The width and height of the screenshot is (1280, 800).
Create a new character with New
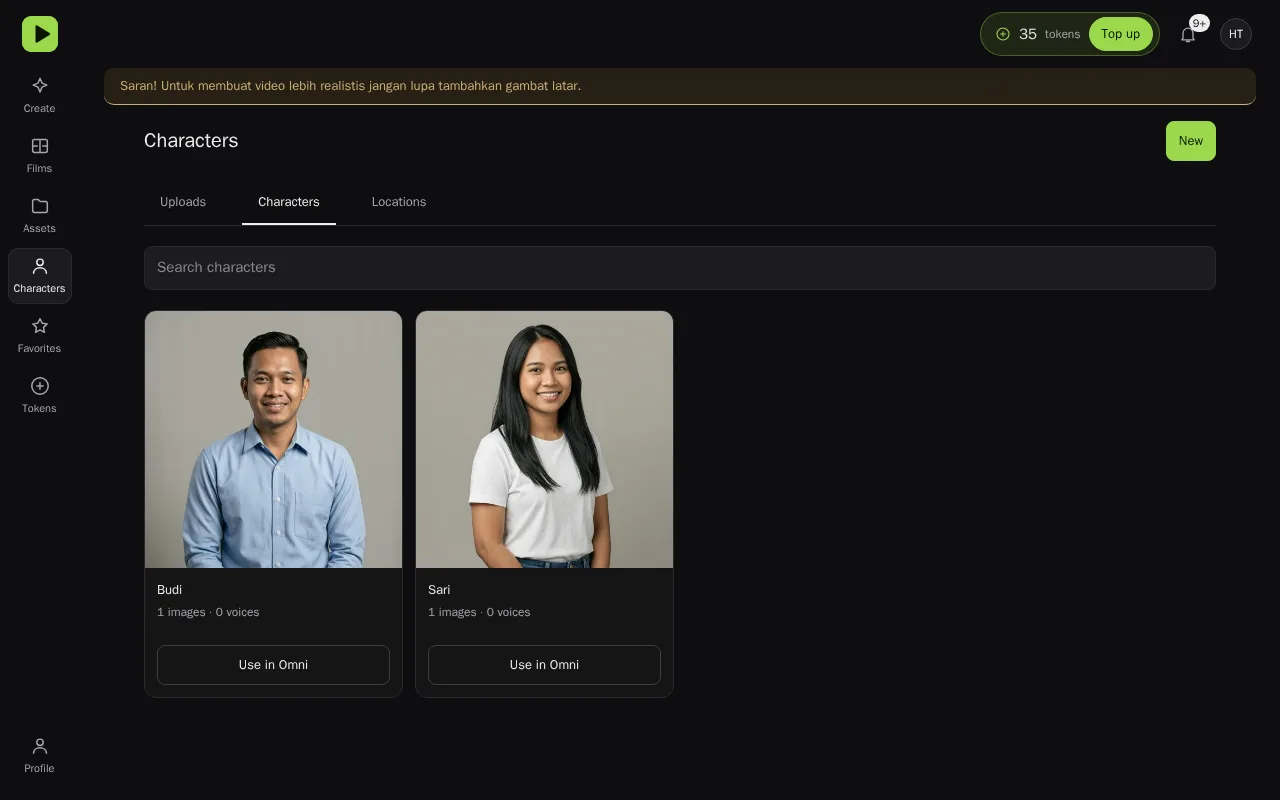click(x=1191, y=141)
